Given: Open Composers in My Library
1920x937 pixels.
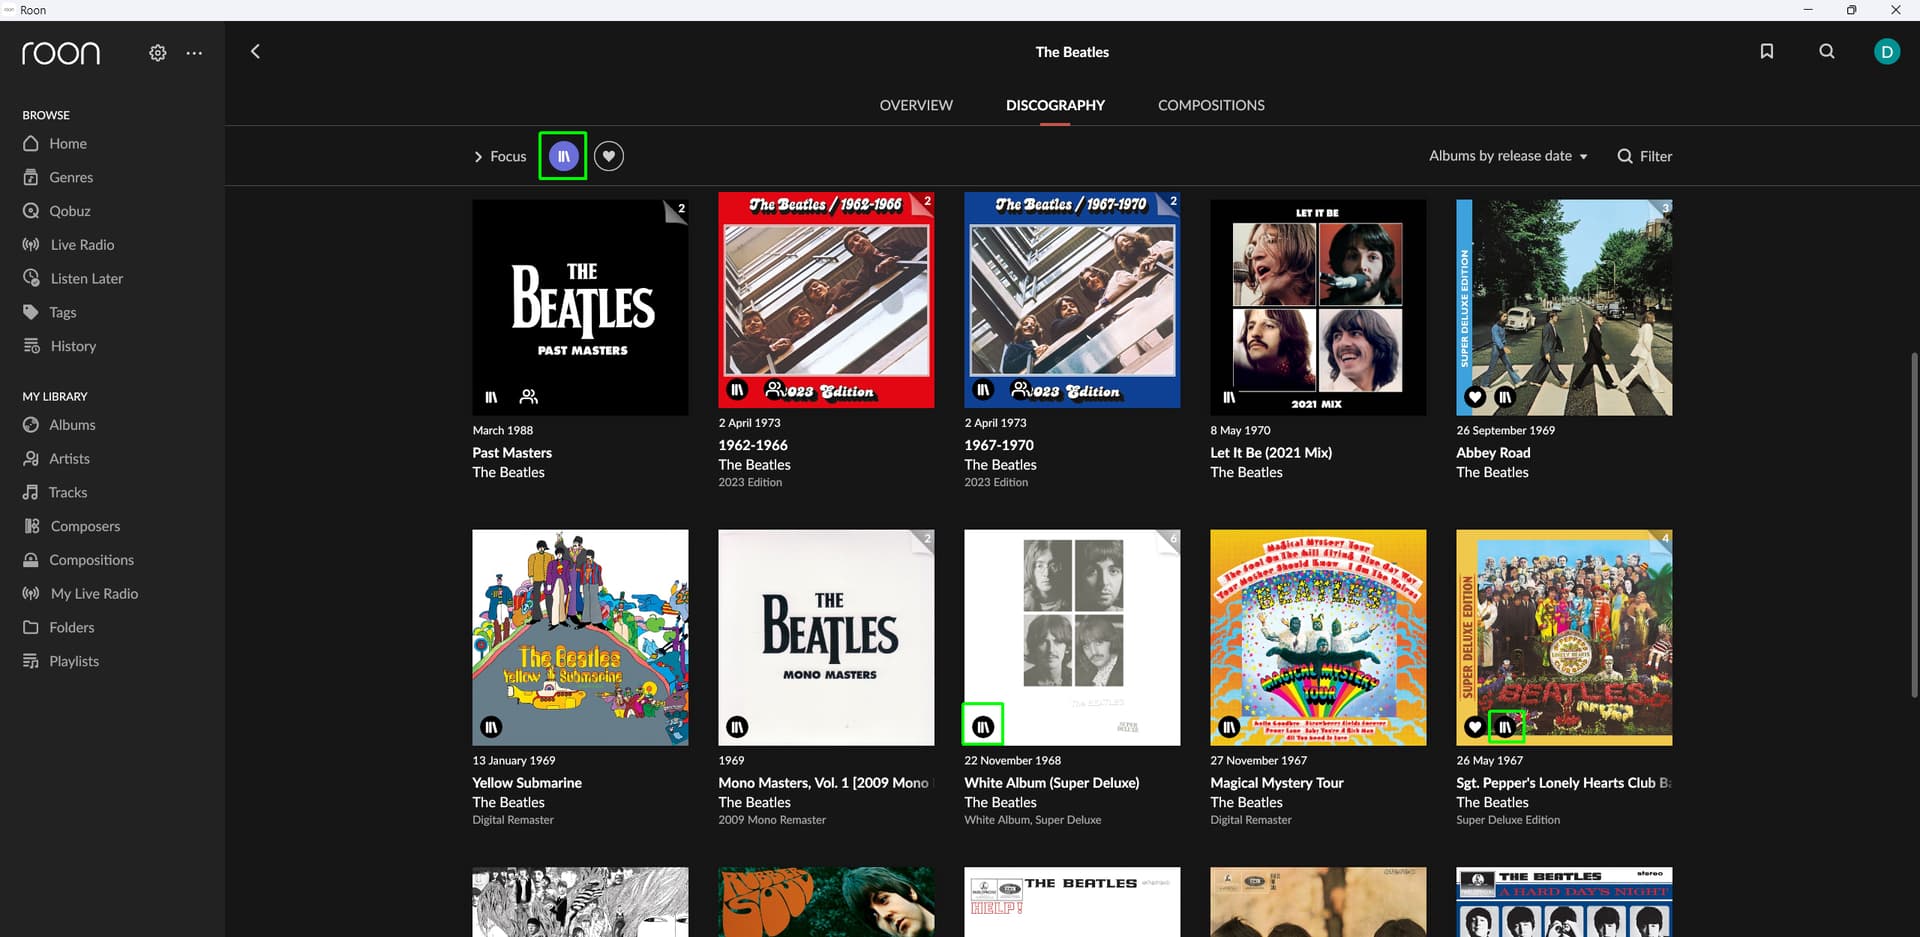Looking at the screenshot, I should 72,526.
